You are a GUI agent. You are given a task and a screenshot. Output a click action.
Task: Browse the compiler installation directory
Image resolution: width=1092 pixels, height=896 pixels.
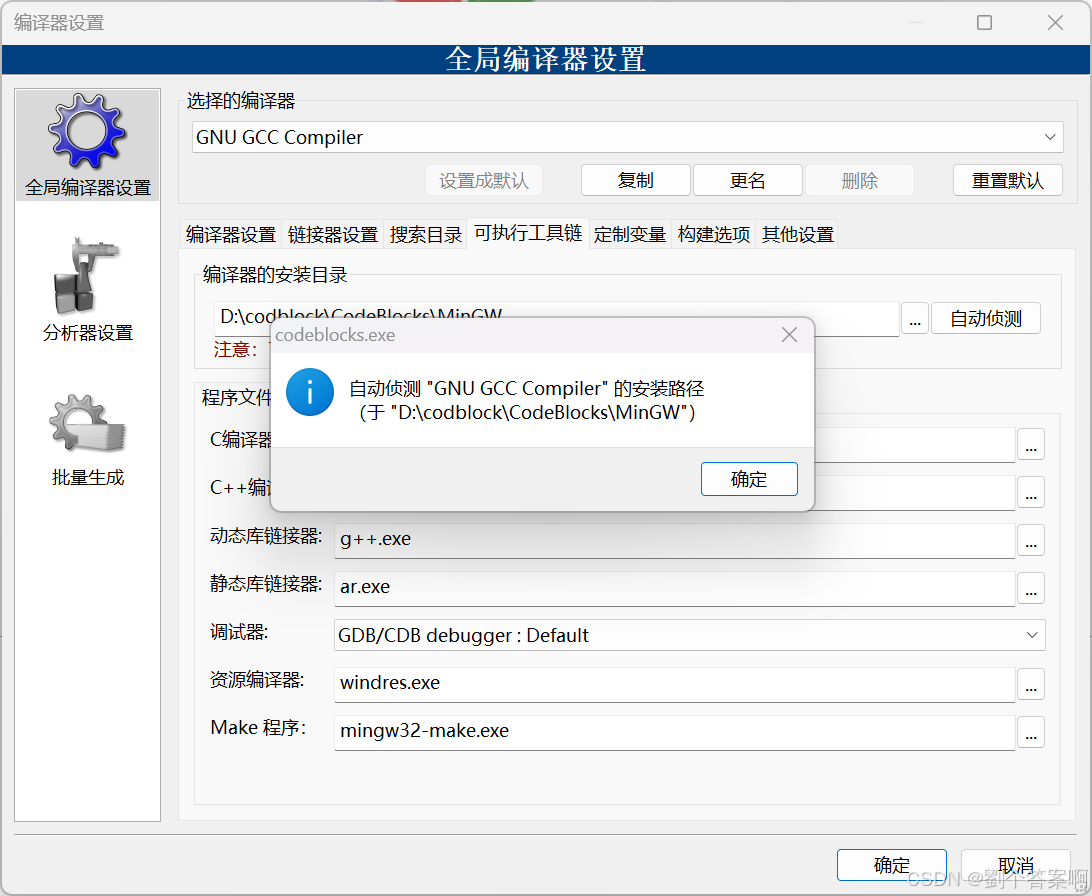(915, 318)
